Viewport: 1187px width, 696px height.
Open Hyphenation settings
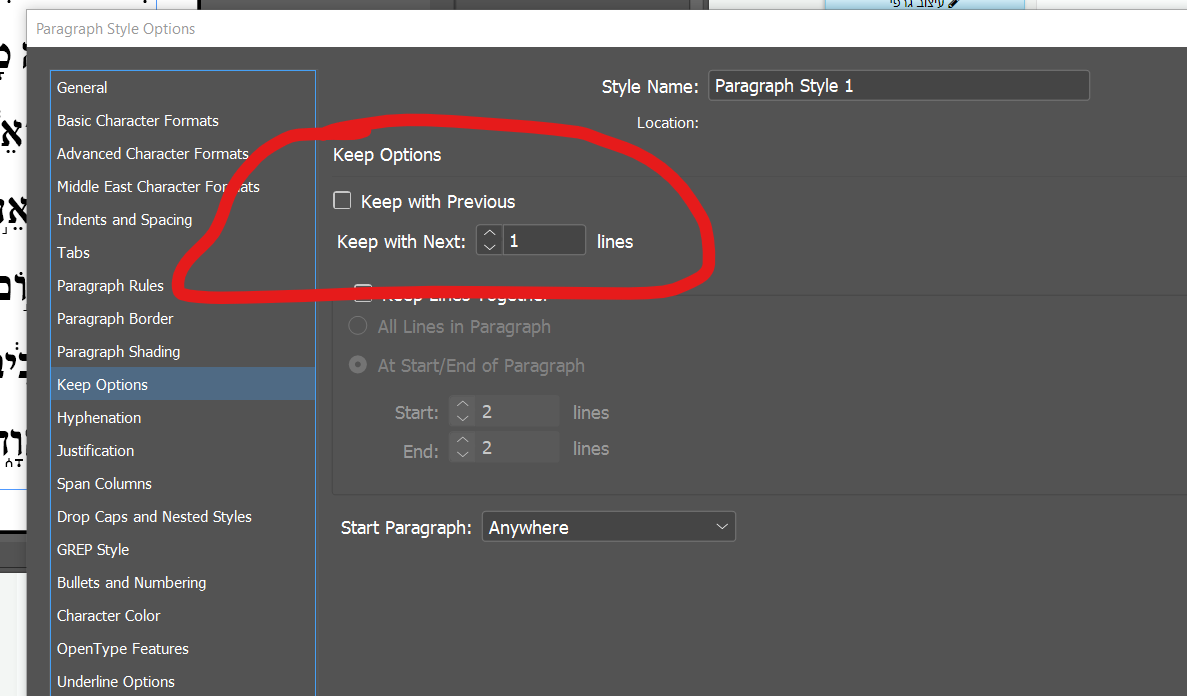[182, 418]
